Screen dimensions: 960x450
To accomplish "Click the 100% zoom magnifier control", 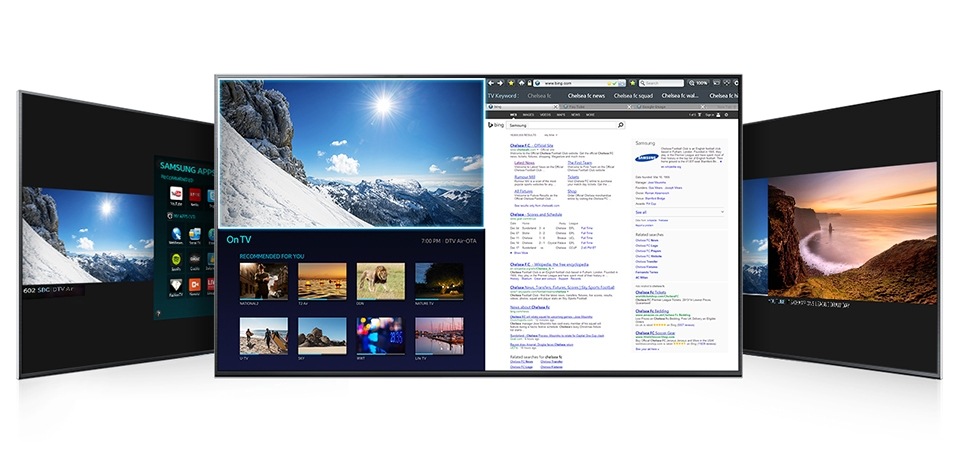I will pos(699,83).
